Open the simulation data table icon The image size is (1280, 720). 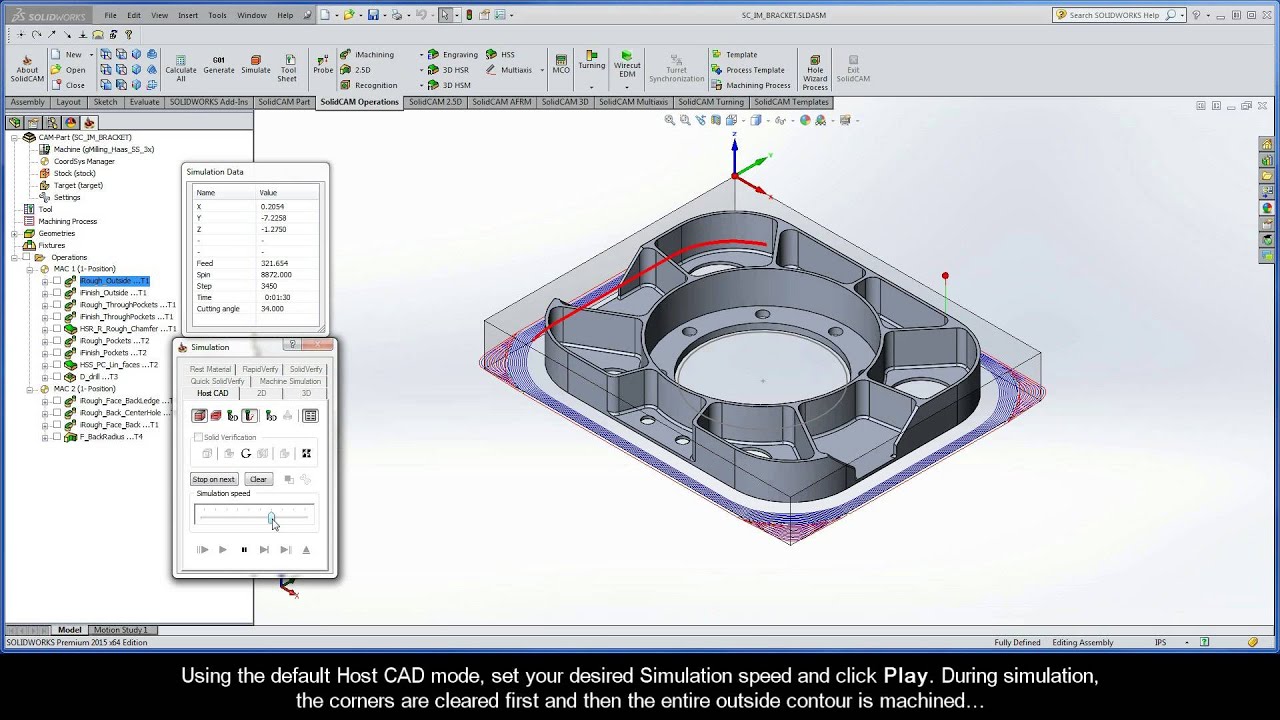point(310,416)
